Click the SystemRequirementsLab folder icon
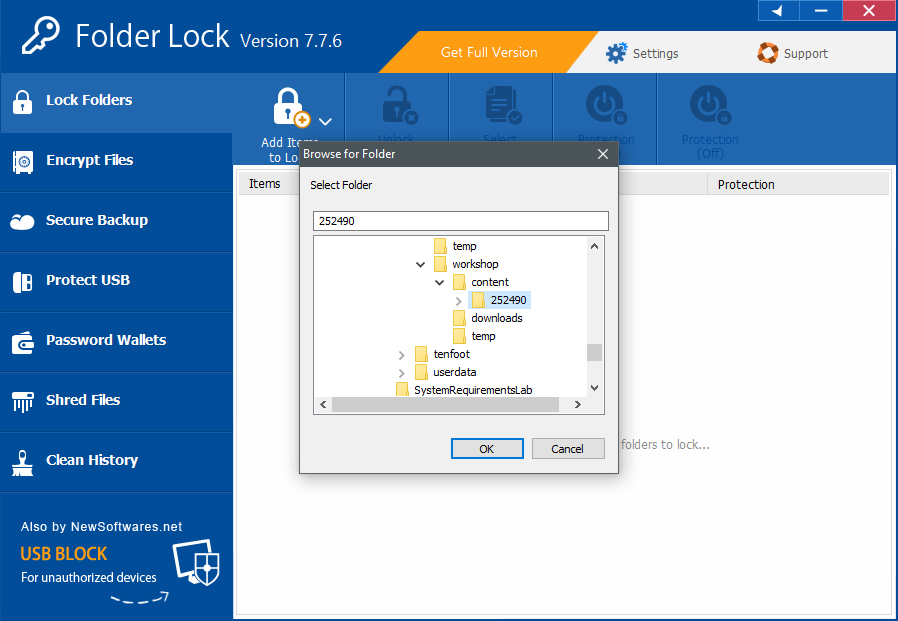898x621 pixels. pos(402,390)
